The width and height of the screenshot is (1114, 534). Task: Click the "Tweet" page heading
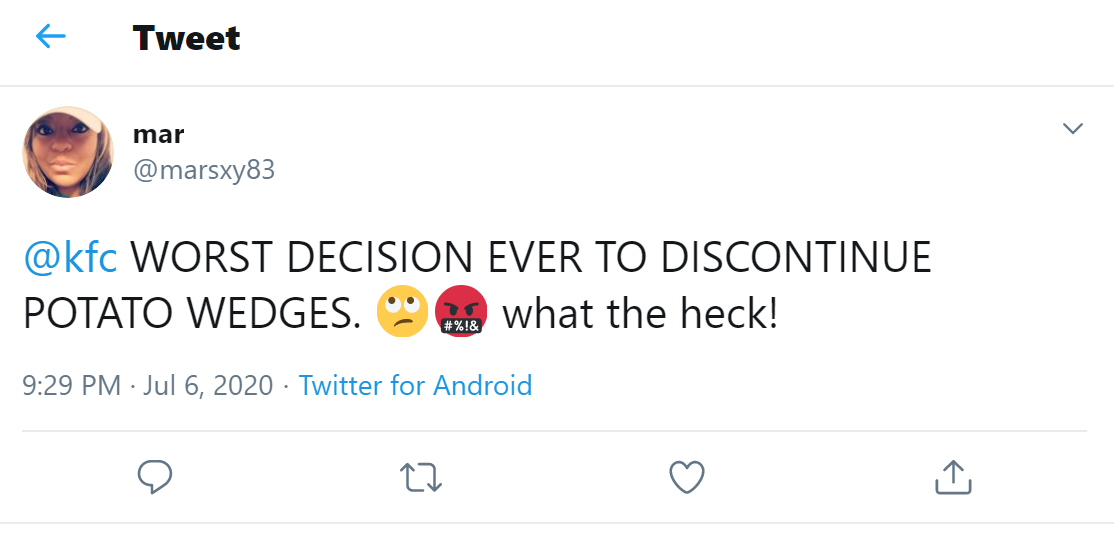[x=186, y=38]
